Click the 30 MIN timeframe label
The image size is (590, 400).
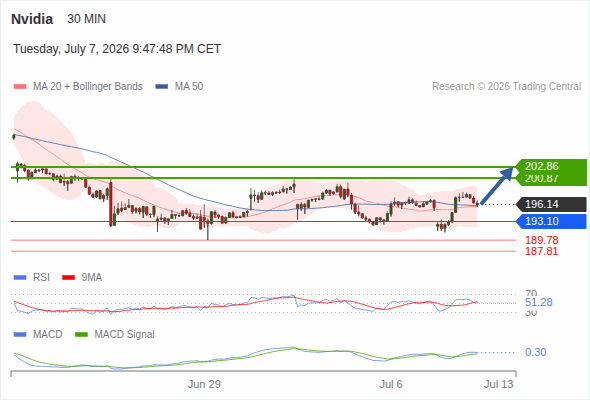click(x=87, y=19)
